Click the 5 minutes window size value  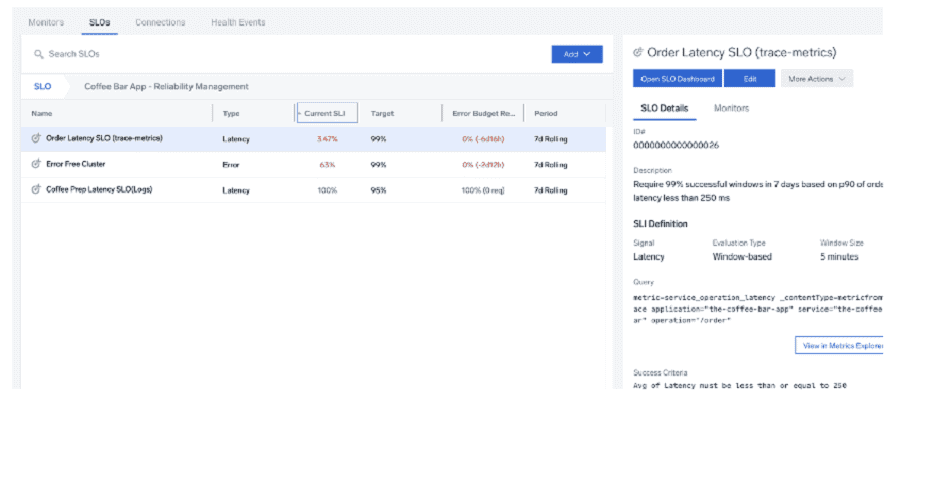[x=839, y=257]
